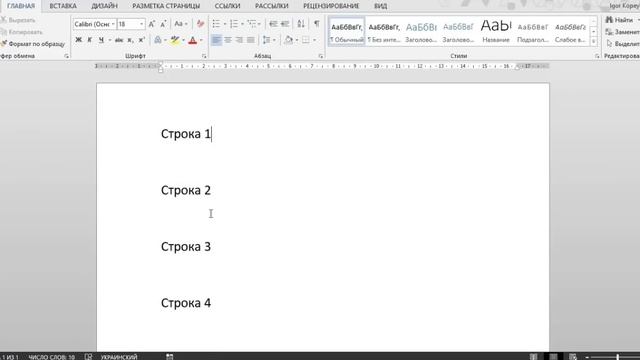640x360 pixels.
Task: Apply Без интервала style
Action: click(384, 31)
